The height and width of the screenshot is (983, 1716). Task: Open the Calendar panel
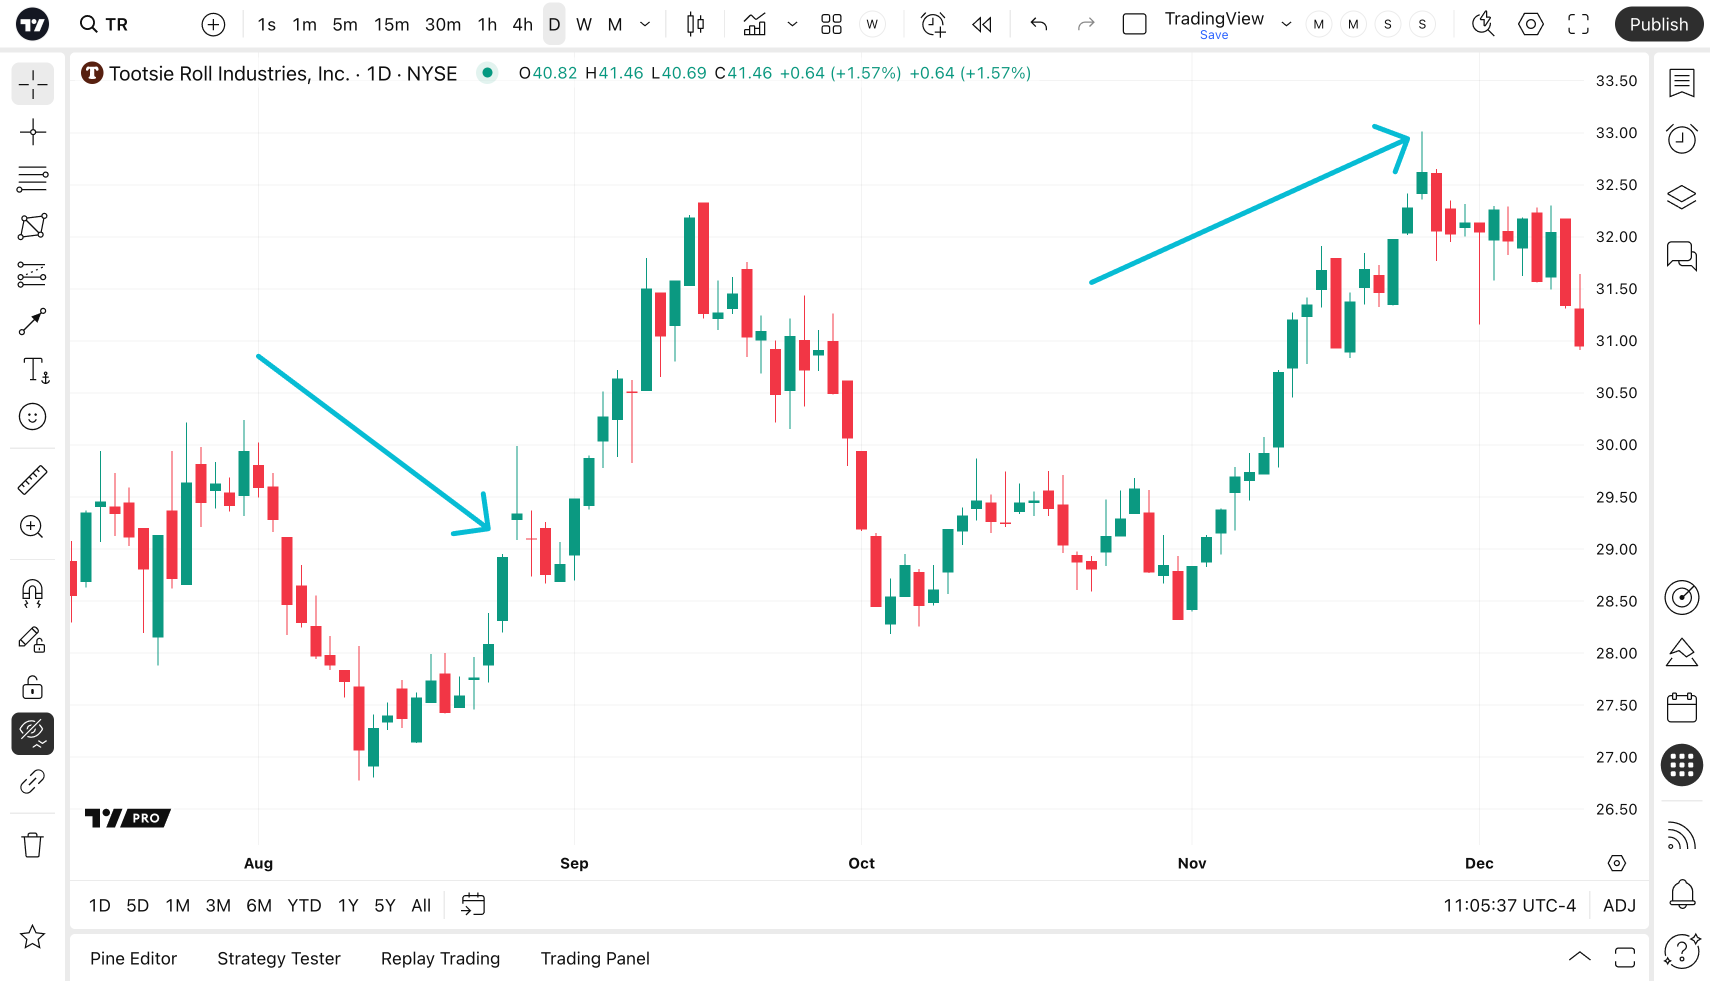[1682, 707]
